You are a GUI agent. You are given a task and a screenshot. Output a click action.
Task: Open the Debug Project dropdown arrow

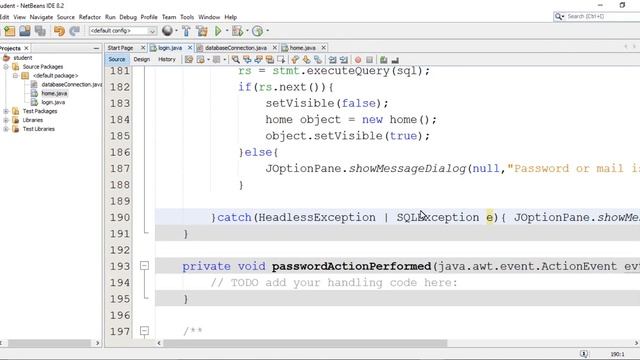click(247, 31)
